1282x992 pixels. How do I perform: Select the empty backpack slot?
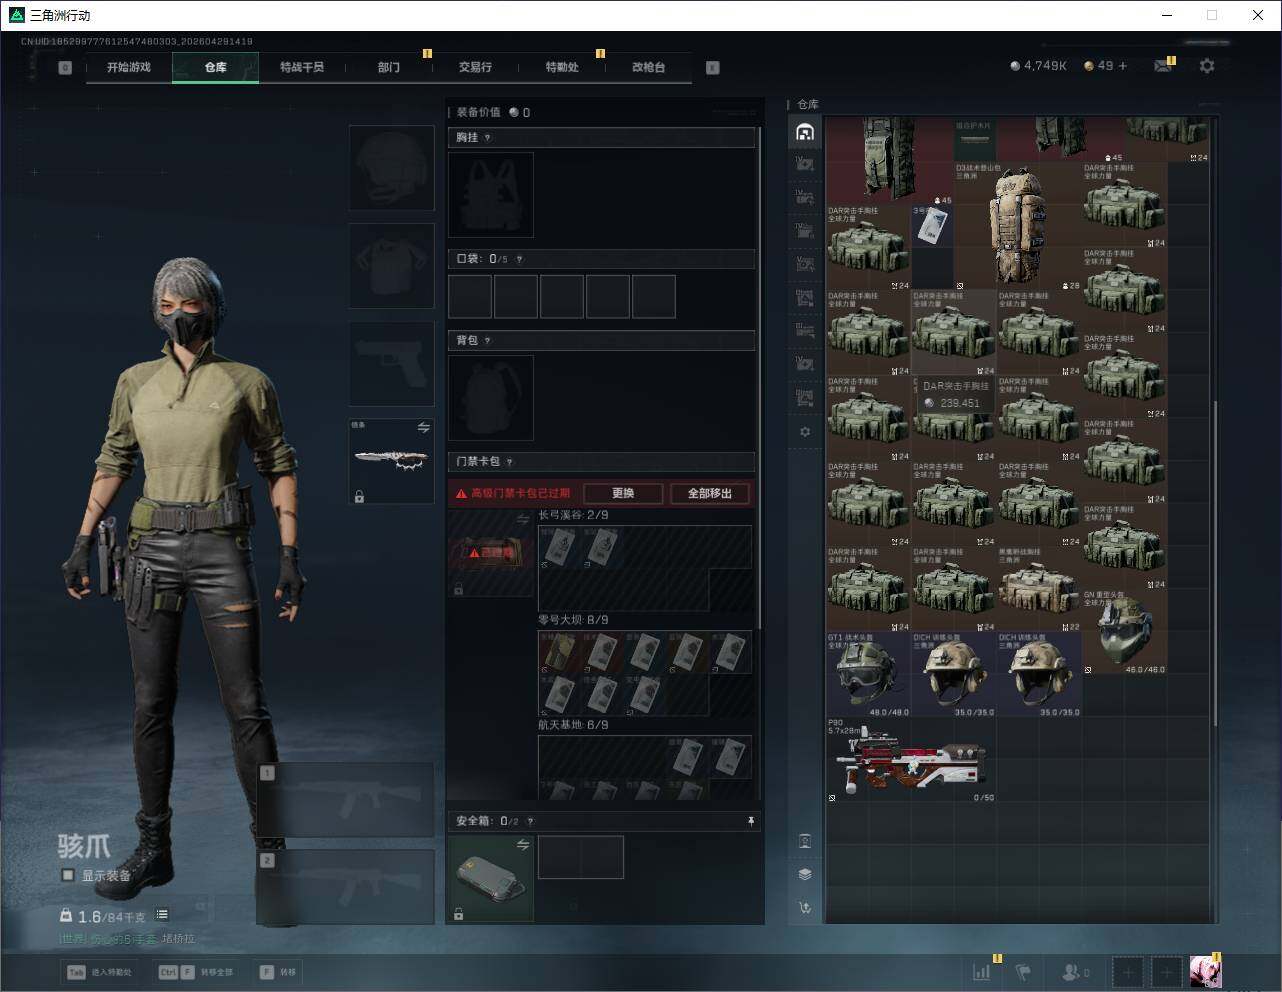(x=491, y=398)
